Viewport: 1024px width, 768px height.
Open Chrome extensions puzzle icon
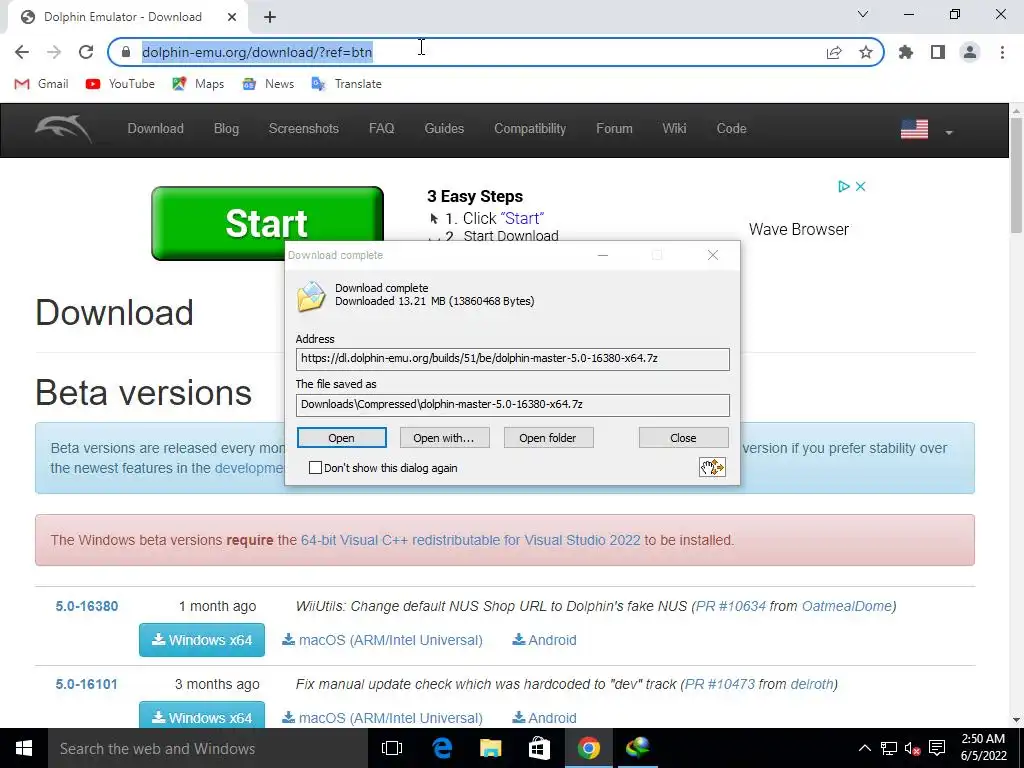[906, 52]
